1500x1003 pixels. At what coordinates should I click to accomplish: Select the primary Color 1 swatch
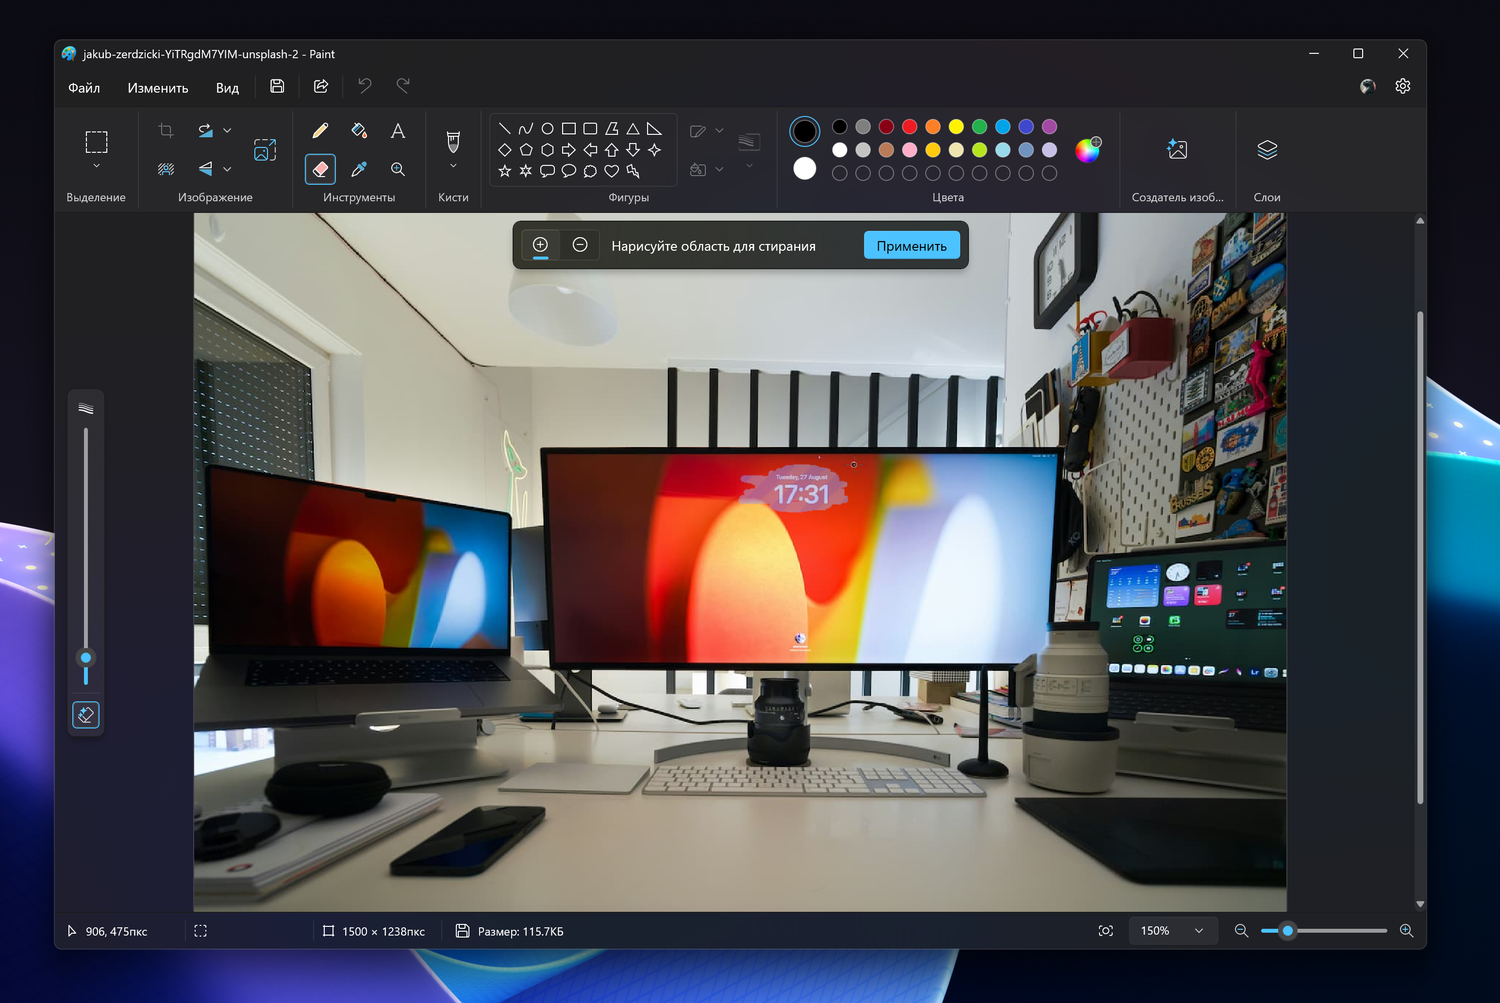[805, 131]
